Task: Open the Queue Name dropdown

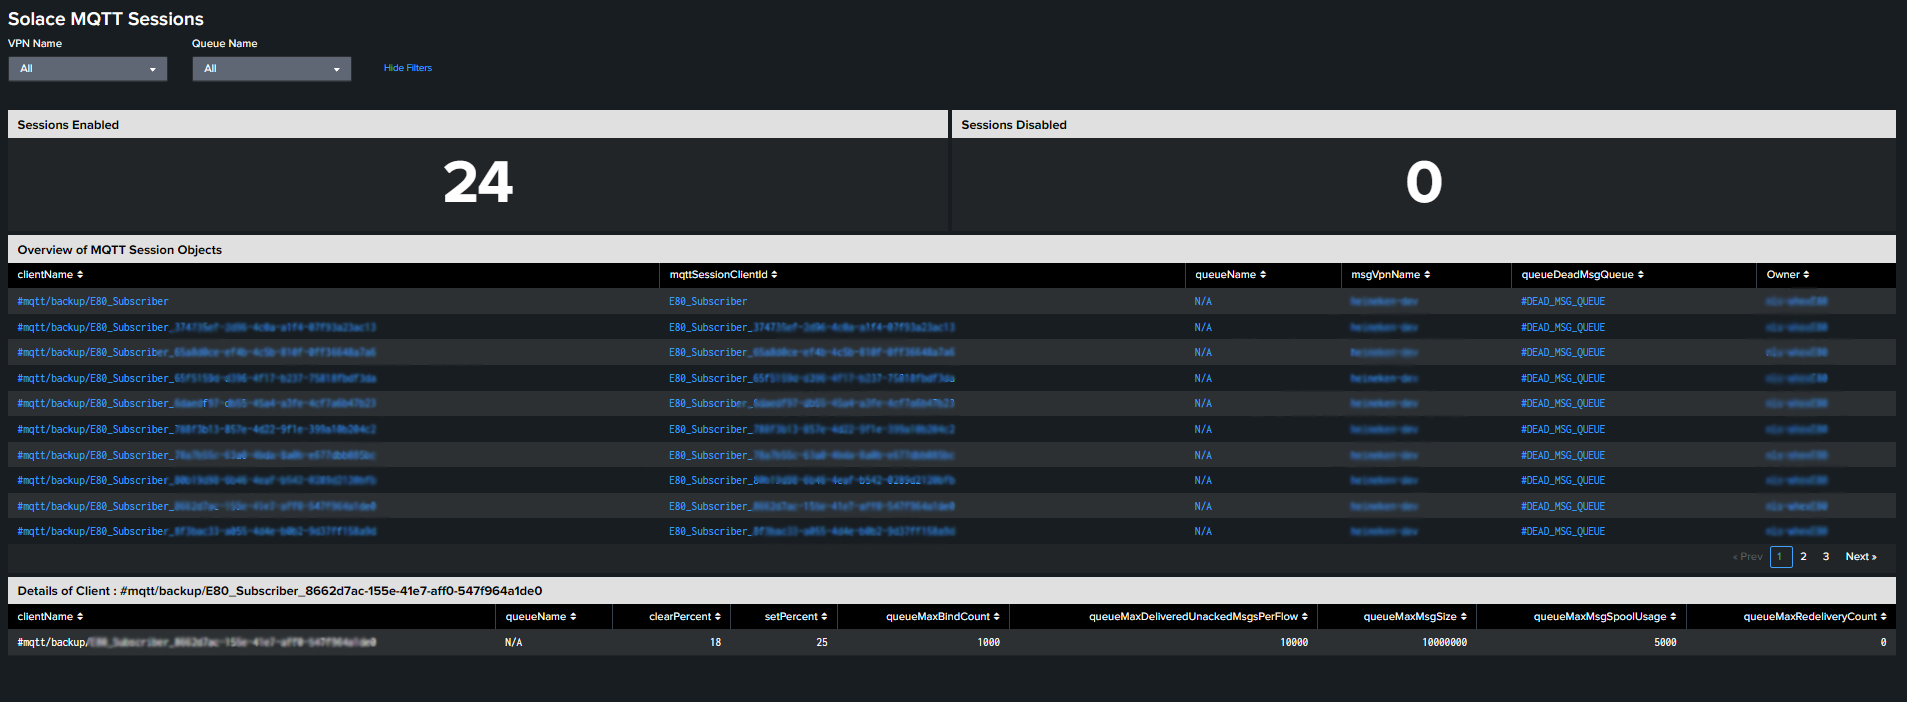Action: click(x=272, y=69)
